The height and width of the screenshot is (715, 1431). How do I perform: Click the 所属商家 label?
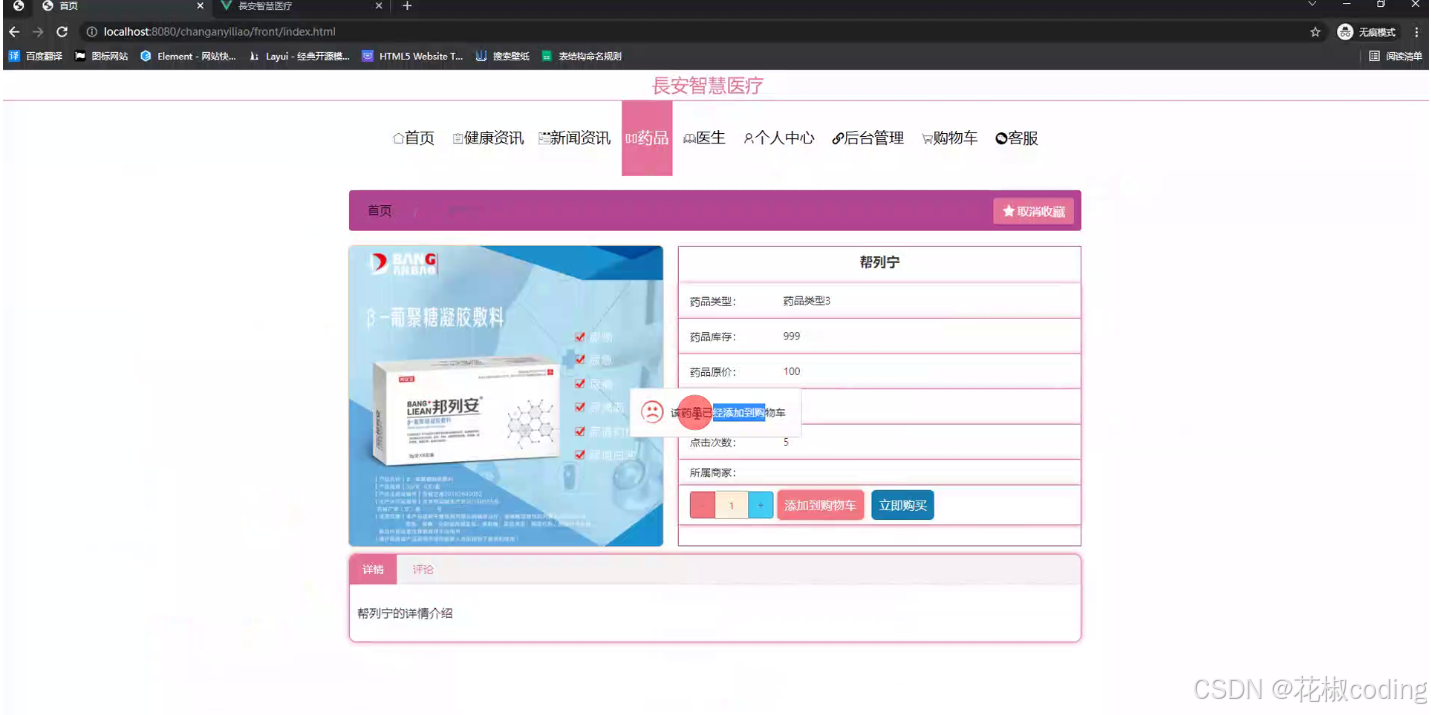[713, 472]
